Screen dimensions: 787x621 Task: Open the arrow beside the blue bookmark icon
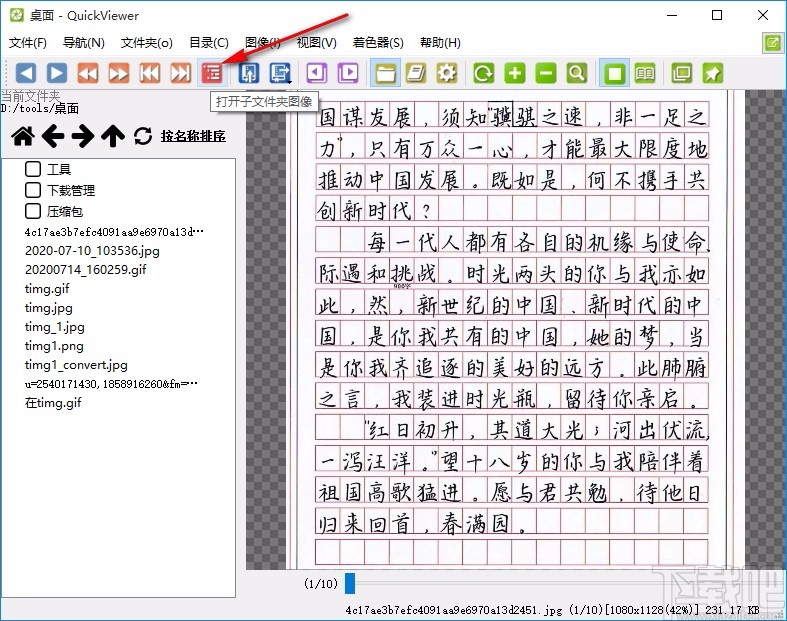click(x=290, y=81)
